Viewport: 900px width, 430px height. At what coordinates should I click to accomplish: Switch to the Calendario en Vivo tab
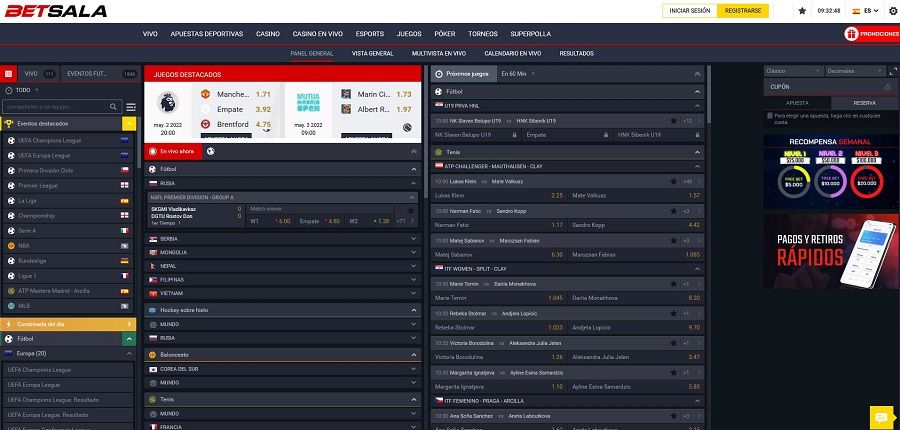coord(513,53)
